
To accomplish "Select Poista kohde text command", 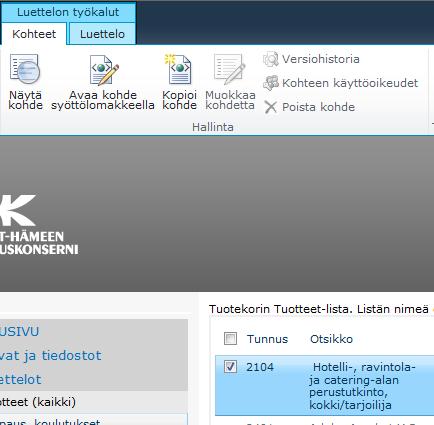I will coord(318,107).
